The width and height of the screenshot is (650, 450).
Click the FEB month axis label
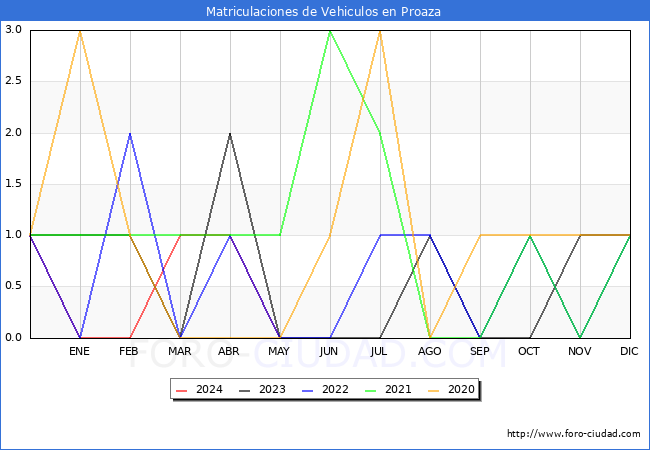pyautogui.click(x=129, y=351)
